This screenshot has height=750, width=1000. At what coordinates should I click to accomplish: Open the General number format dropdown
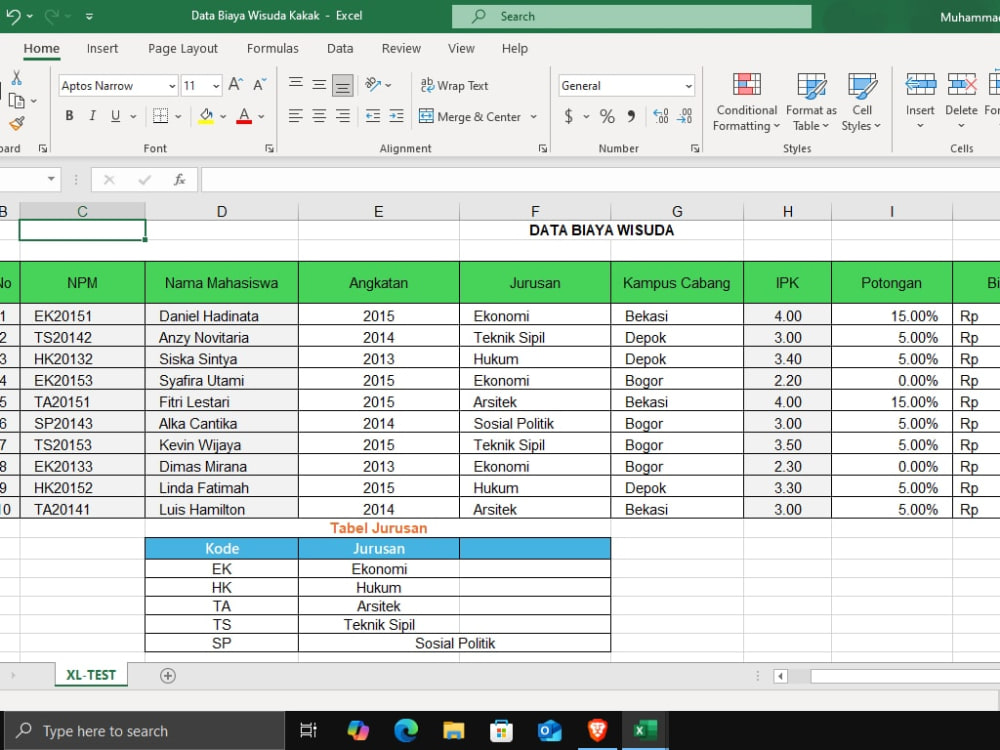click(x=689, y=85)
